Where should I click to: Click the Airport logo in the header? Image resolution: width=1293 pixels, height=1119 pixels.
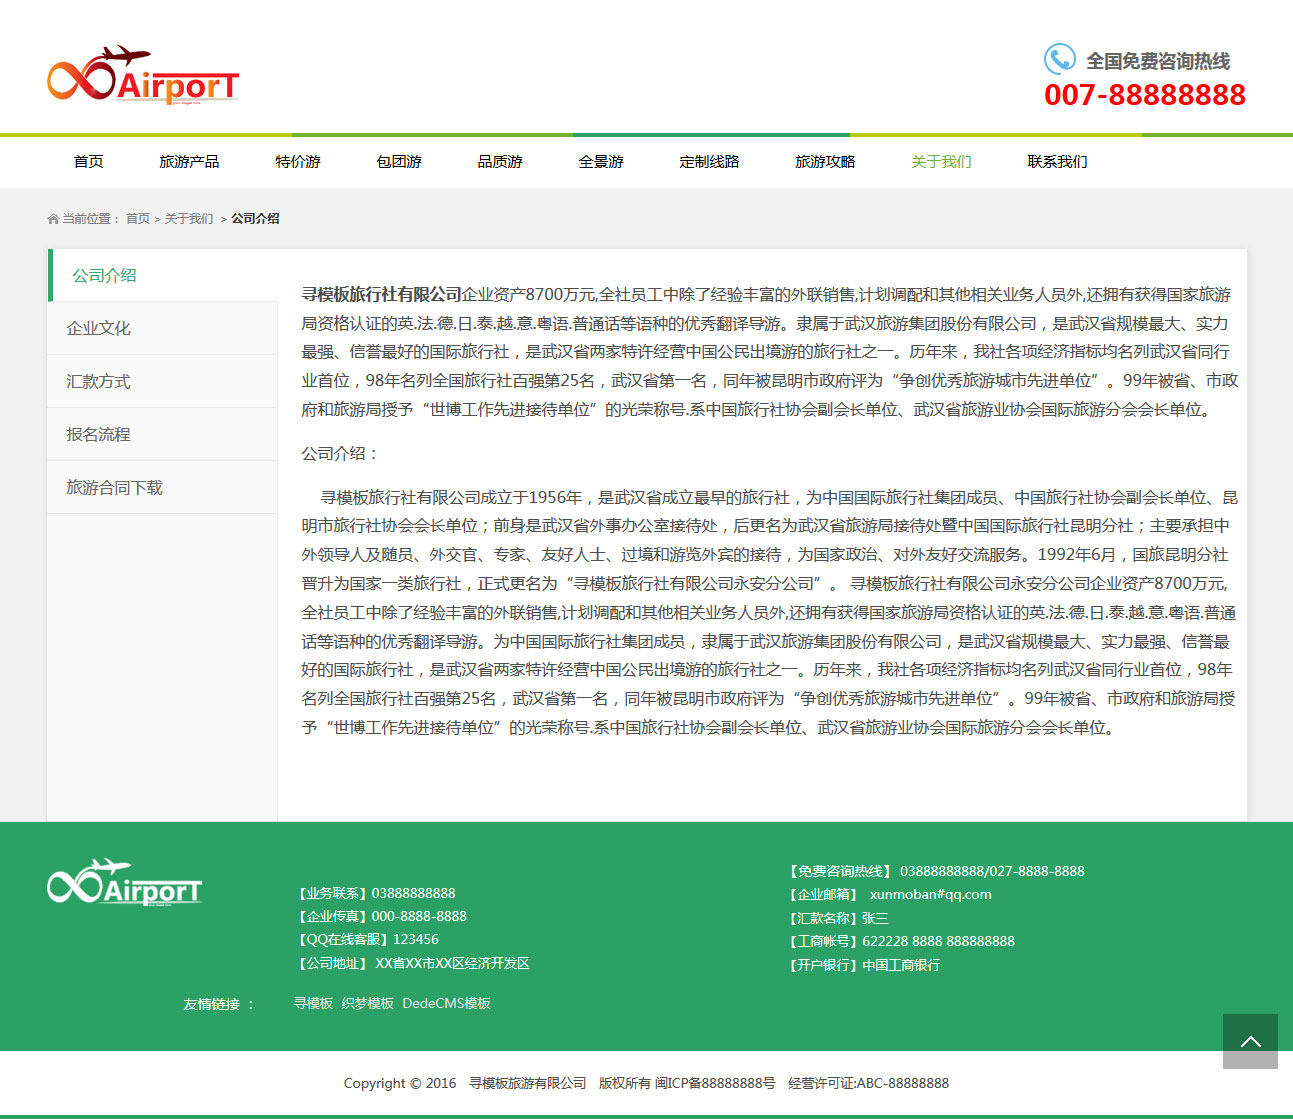143,75
